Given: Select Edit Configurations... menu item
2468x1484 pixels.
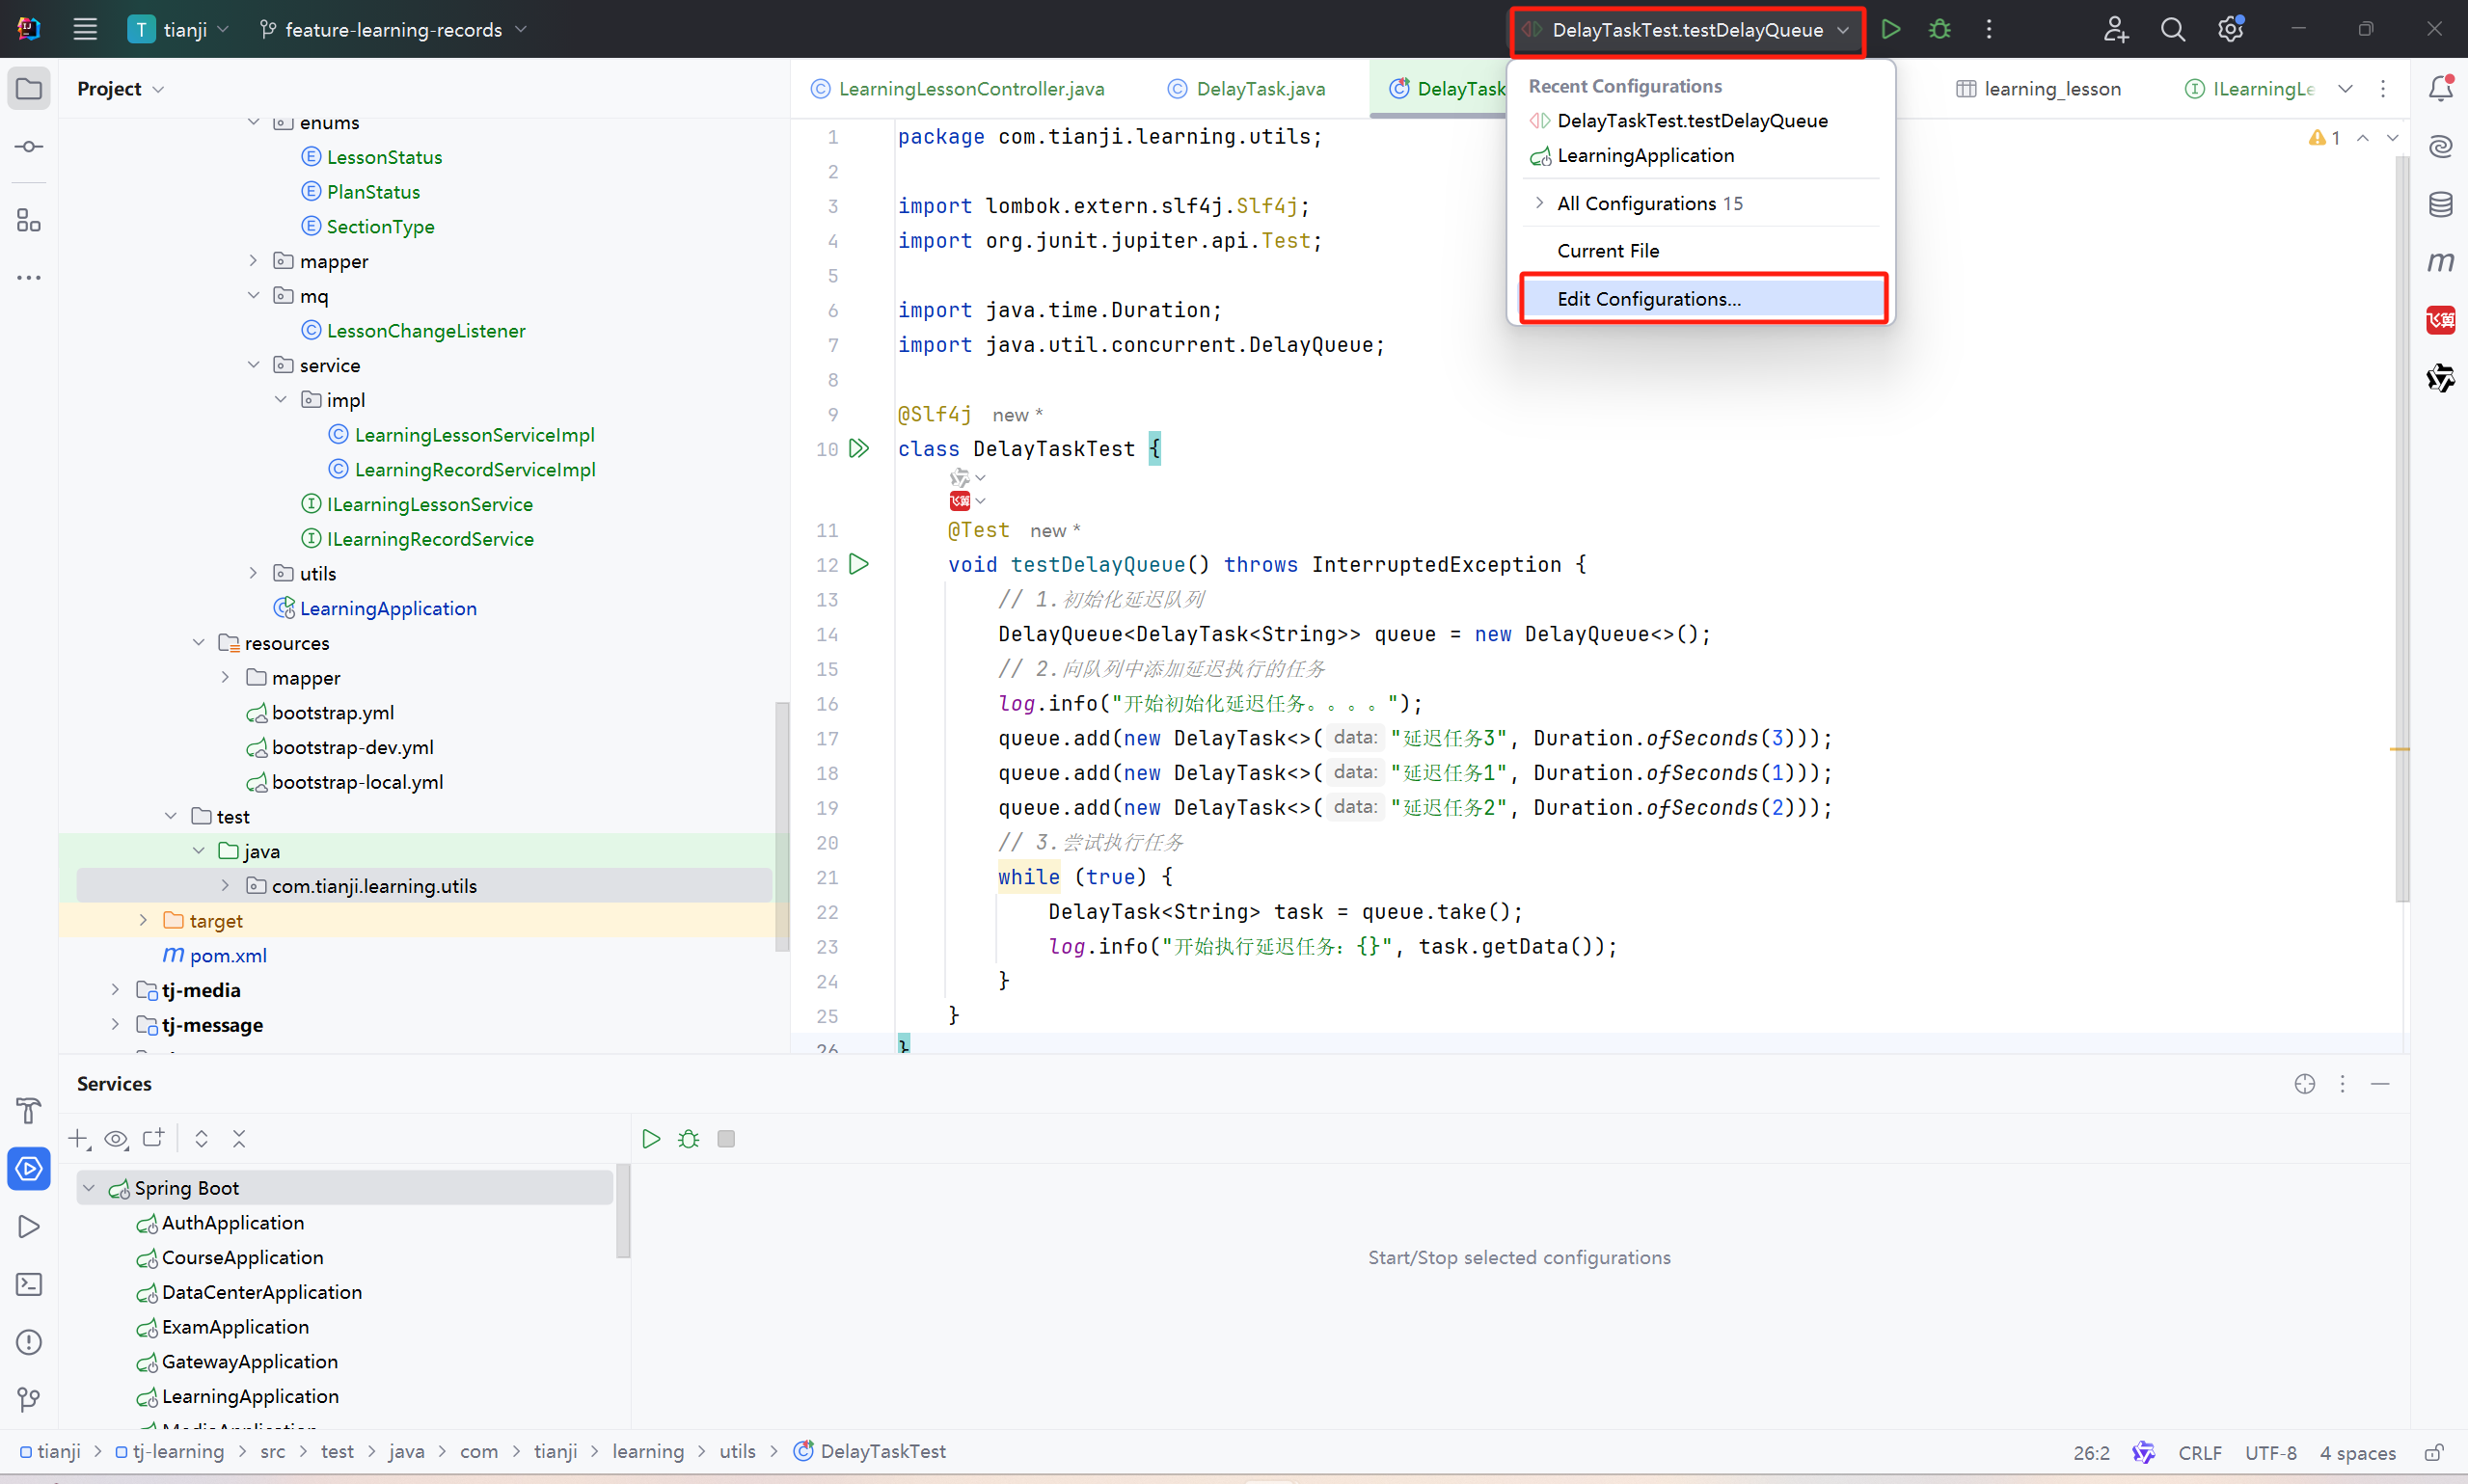Looking at the screenshot, I should click(x=1648, y=299).
